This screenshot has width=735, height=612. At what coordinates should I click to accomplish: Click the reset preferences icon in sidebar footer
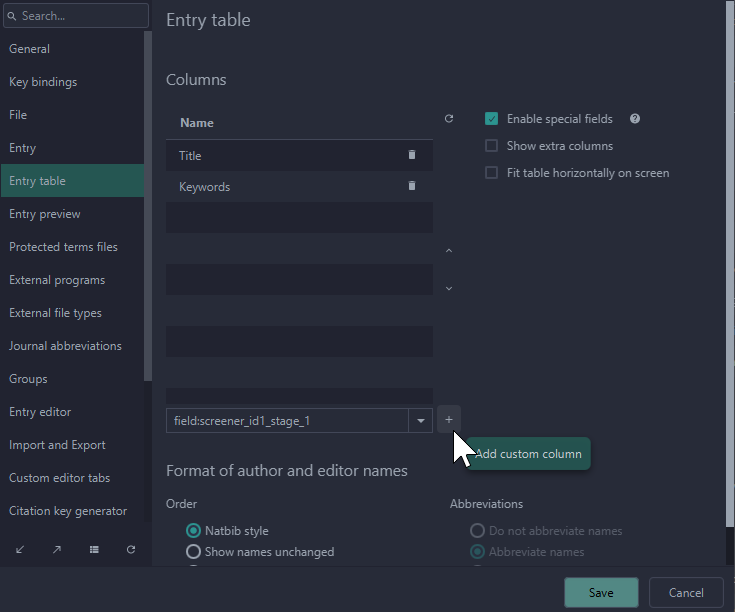[x=131, y=549]
